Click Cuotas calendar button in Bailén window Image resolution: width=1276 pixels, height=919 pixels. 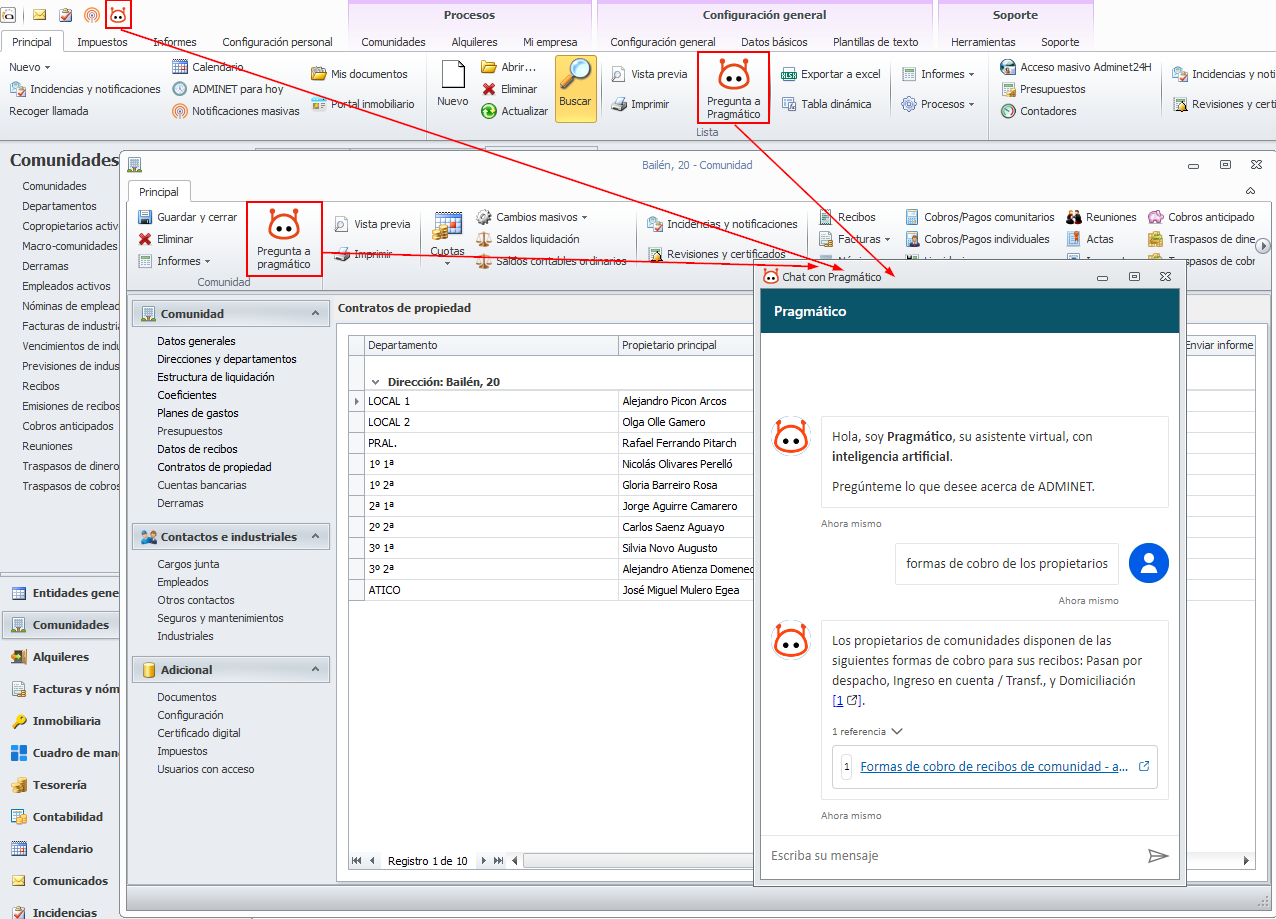tap(447, 237)
